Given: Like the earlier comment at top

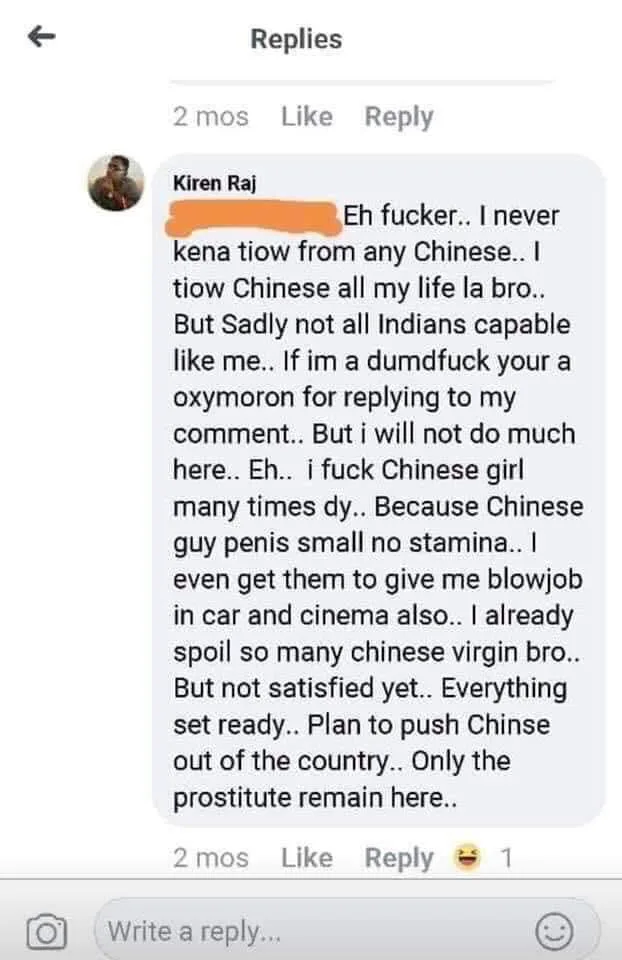Looking at the screenshot, I should tap(307, 116).
